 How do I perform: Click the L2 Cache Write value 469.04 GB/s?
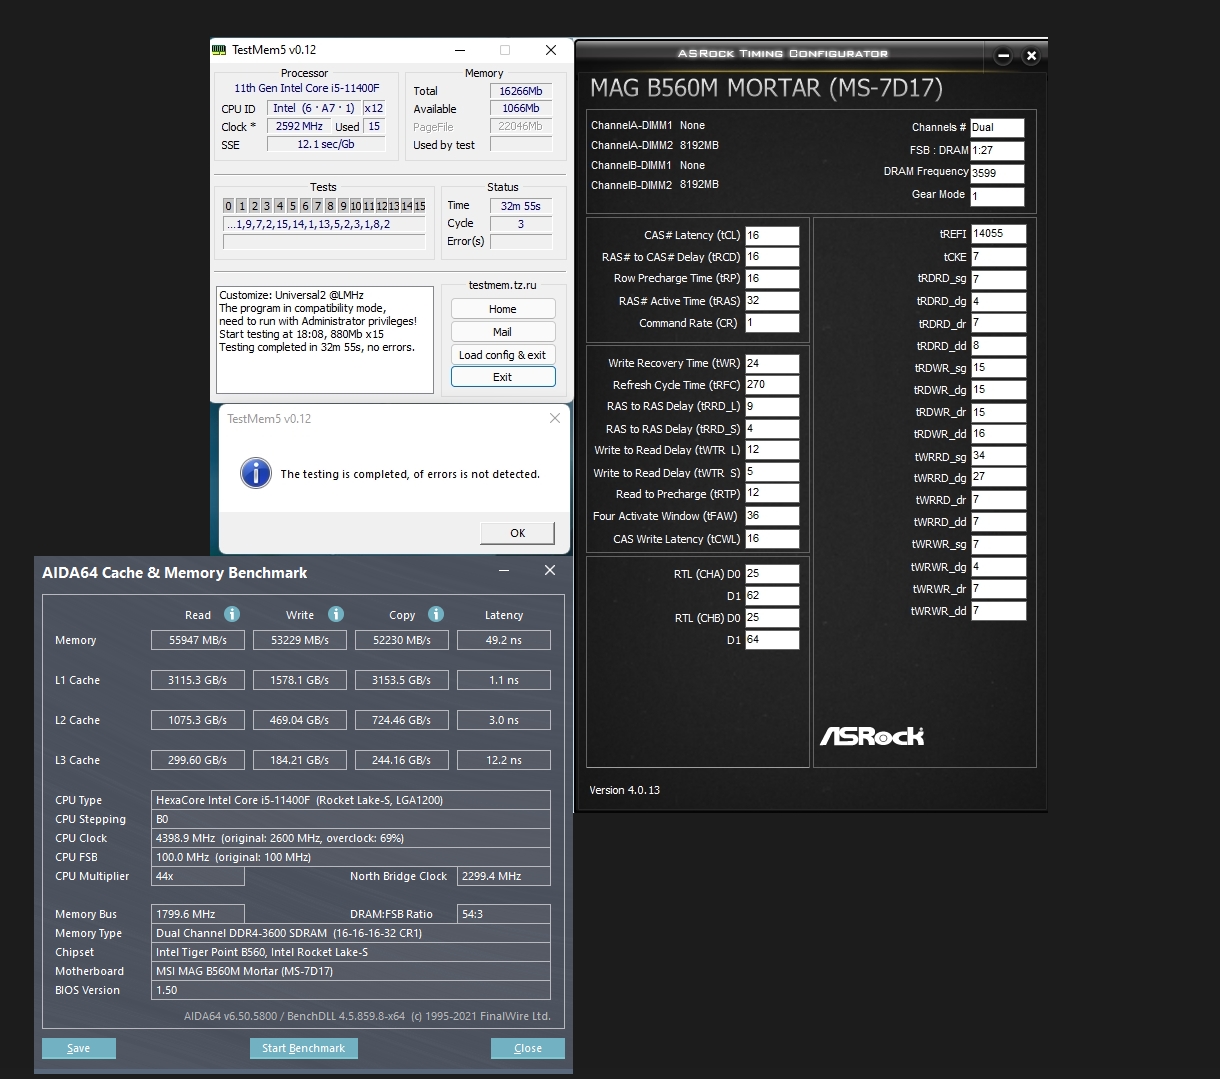[300, 720]
